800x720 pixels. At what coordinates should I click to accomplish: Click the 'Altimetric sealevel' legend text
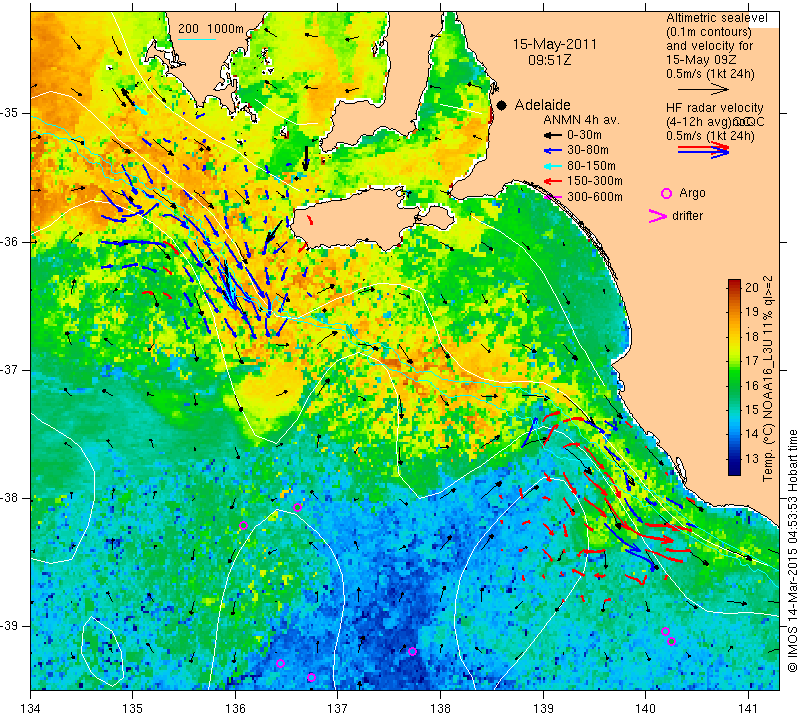(716, 18)
